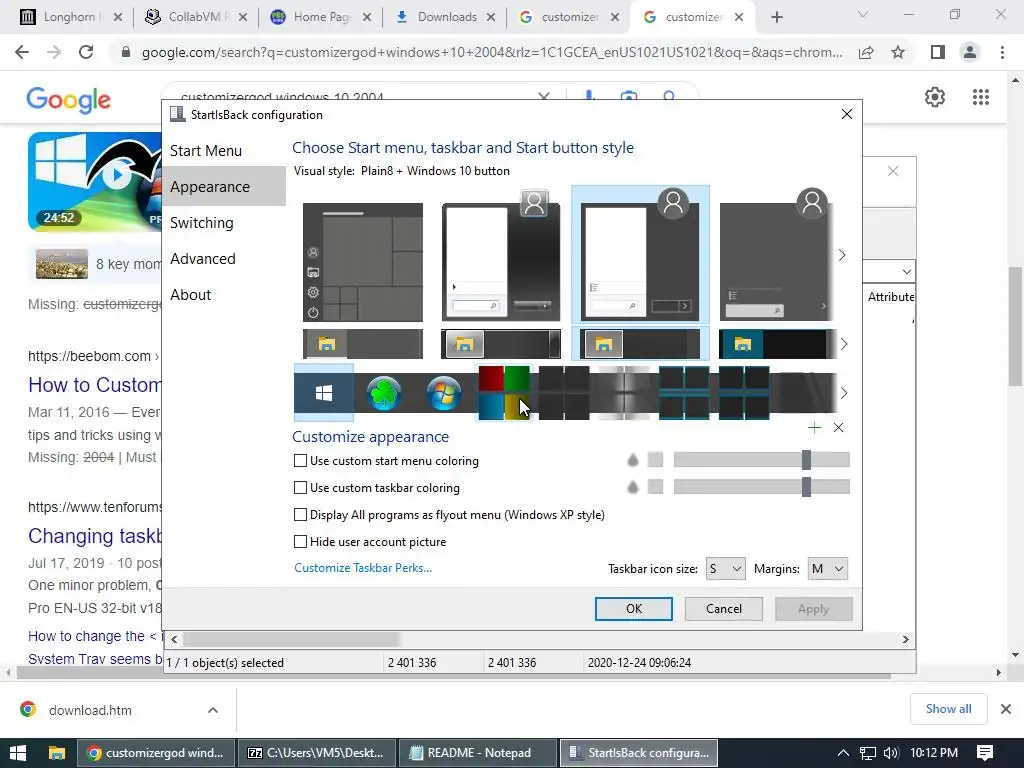
Task: Click OK in StartIsBack configuration
Action: pos(633,609)
